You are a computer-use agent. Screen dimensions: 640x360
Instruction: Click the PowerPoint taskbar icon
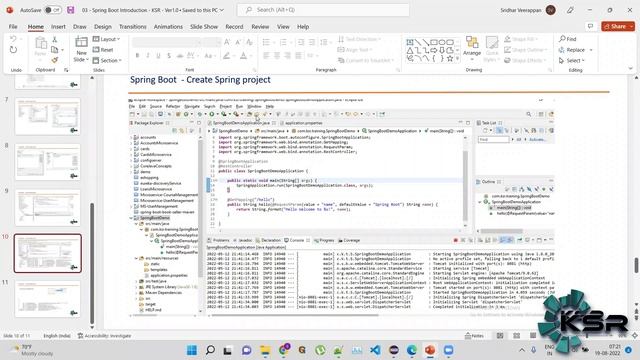pyautogui.click(x=430, y=350)
